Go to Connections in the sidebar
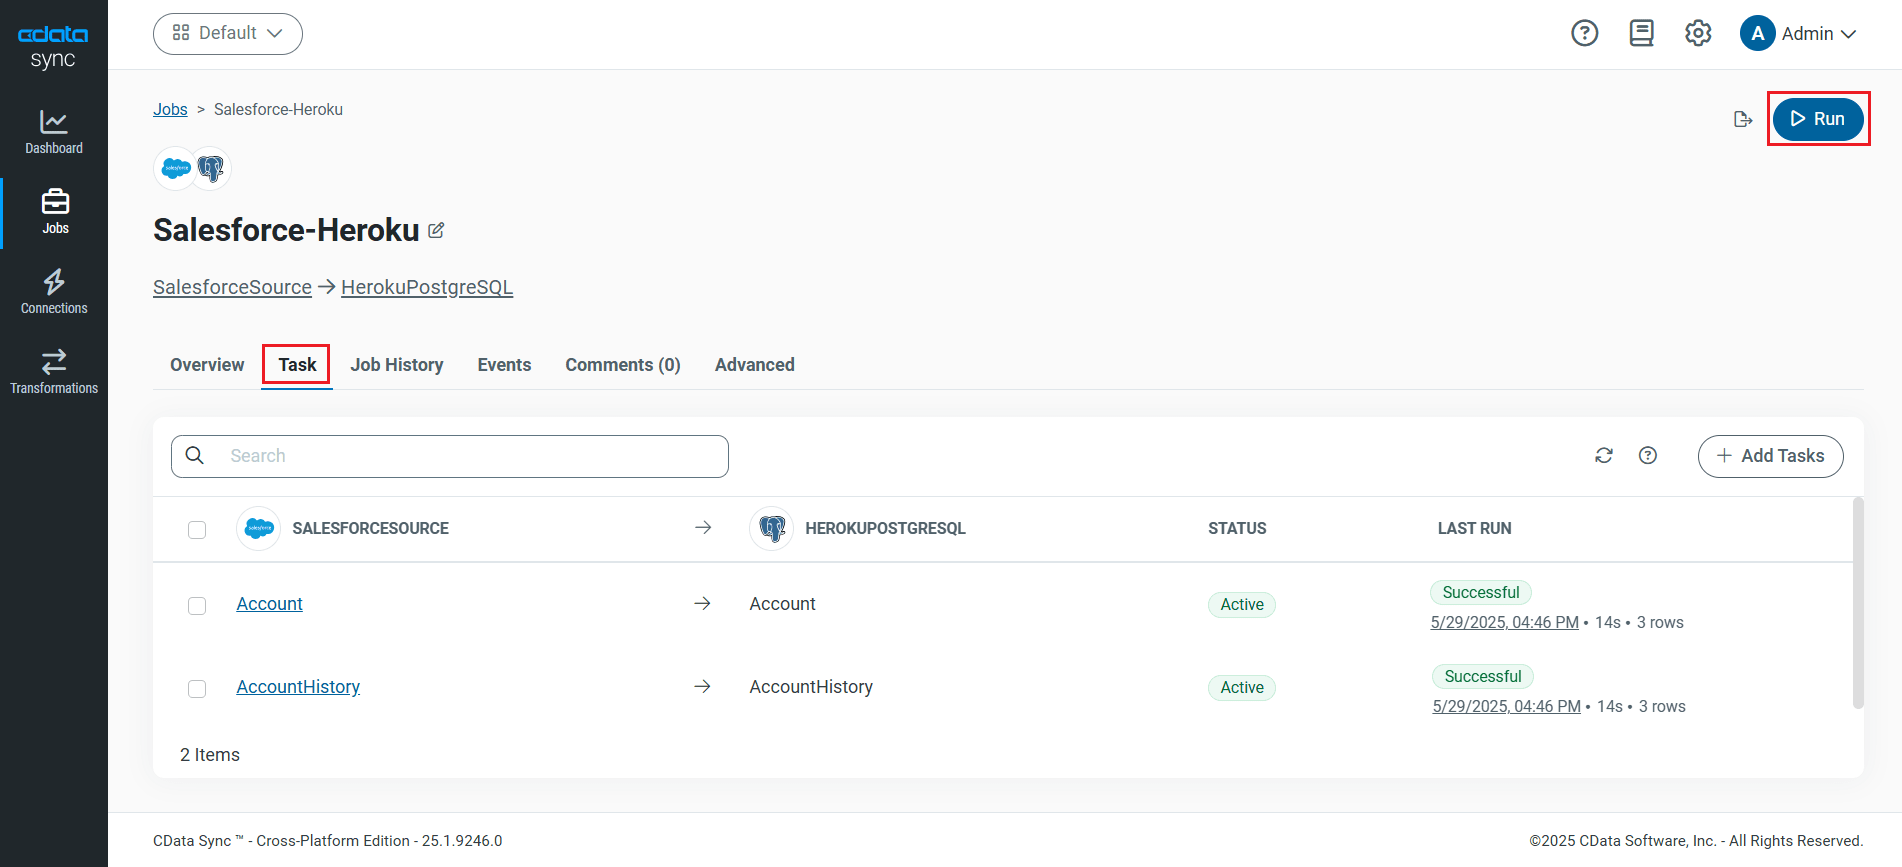This screenshot has width=1902, height=867. 54,292
